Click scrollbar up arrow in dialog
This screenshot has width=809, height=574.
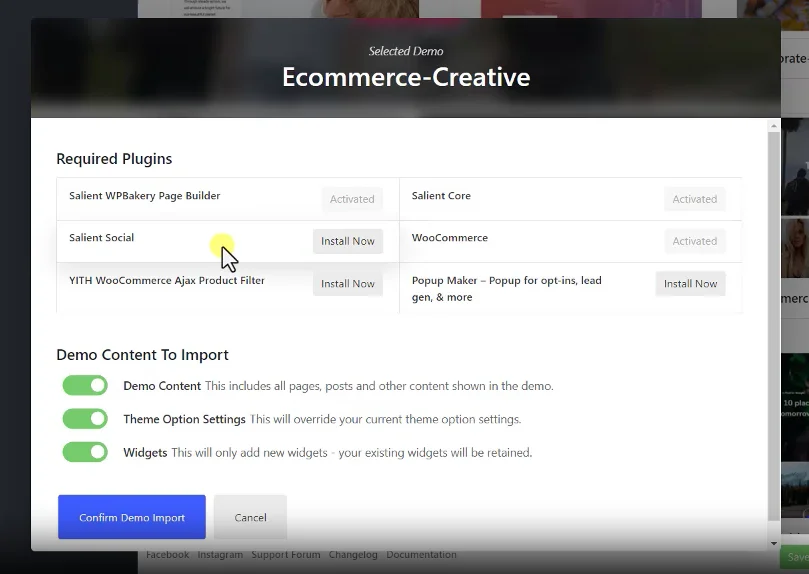pyautogui.click(x=773, y=126)
